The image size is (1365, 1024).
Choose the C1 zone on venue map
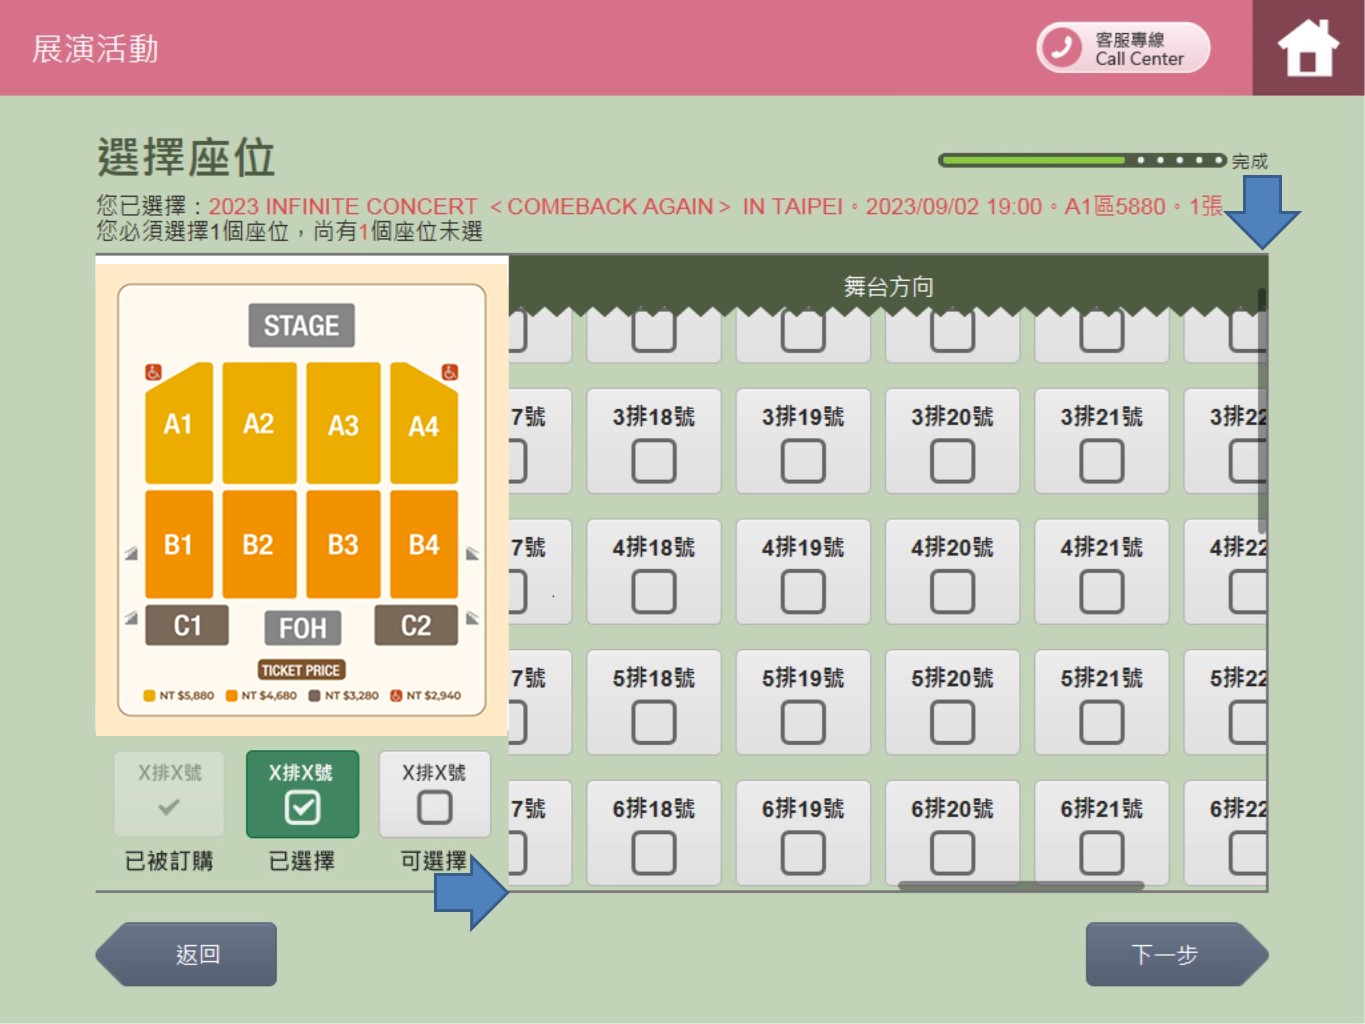(187, 625)
